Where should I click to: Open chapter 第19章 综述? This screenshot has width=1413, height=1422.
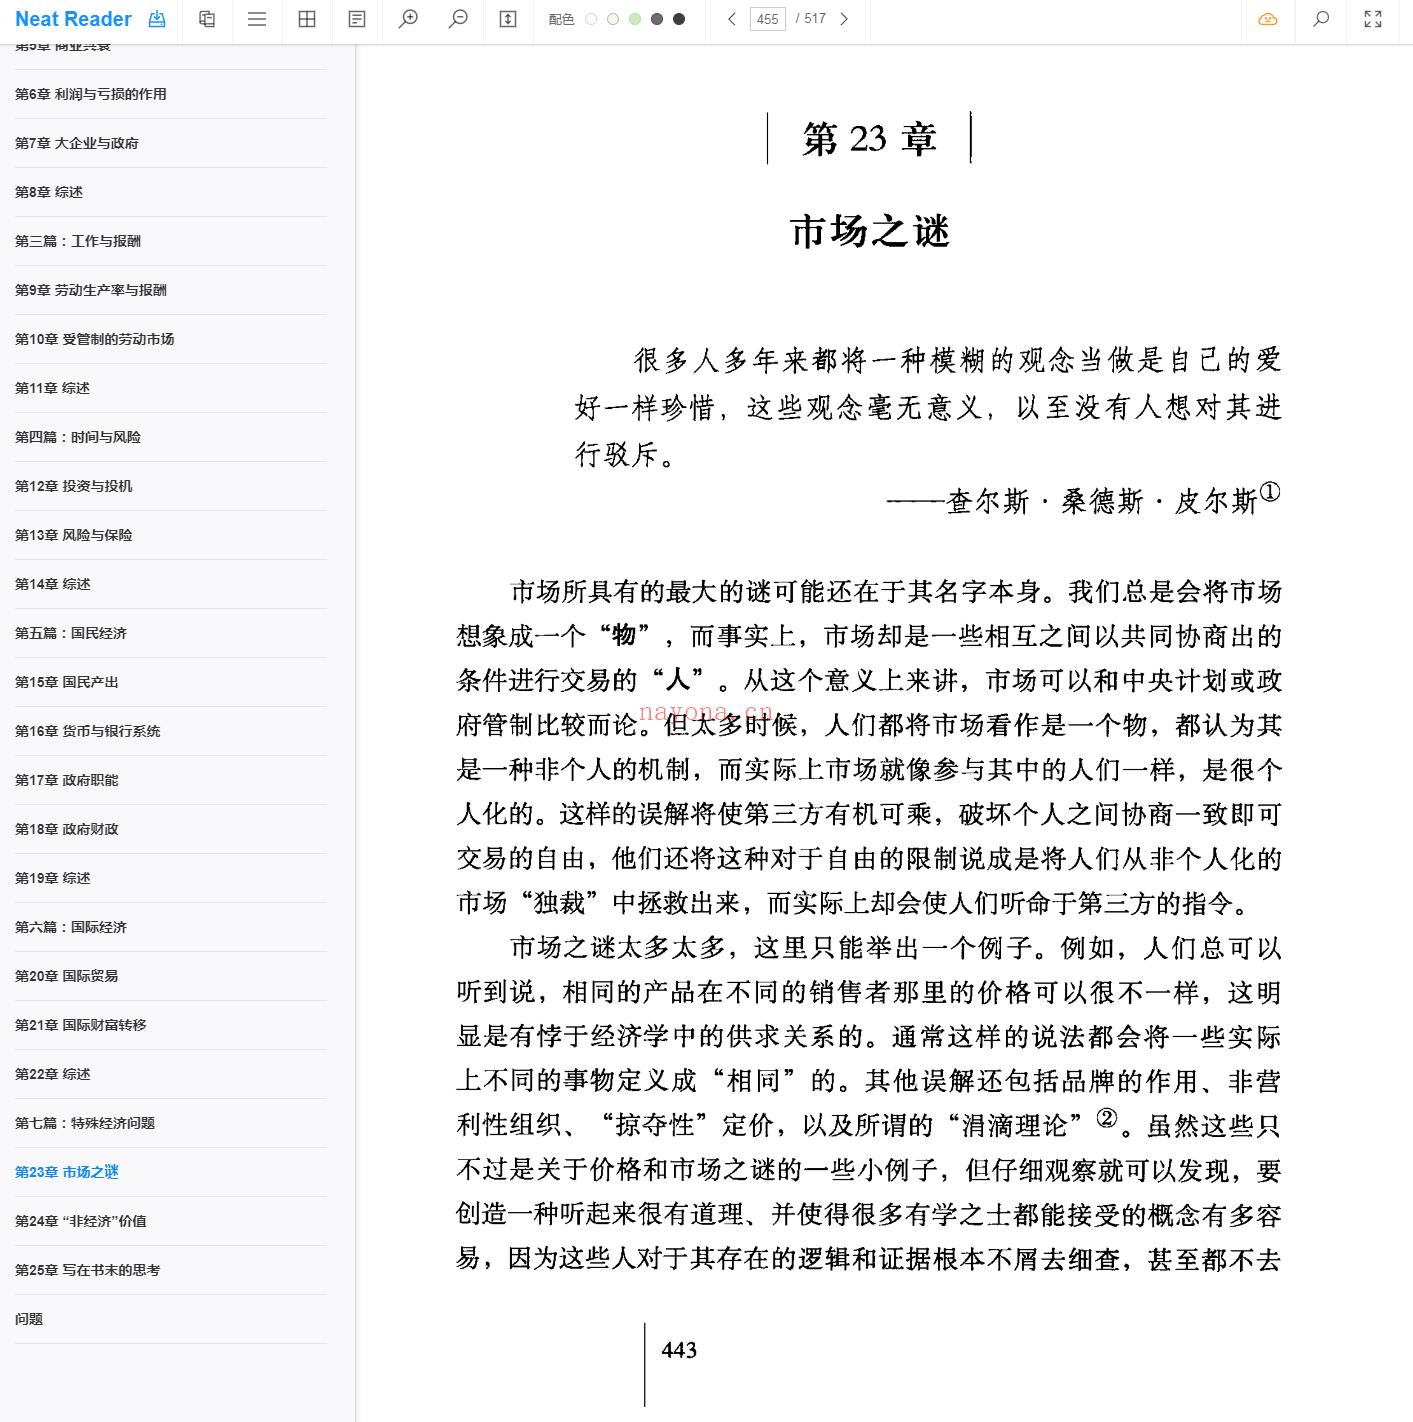pos(53,878)
